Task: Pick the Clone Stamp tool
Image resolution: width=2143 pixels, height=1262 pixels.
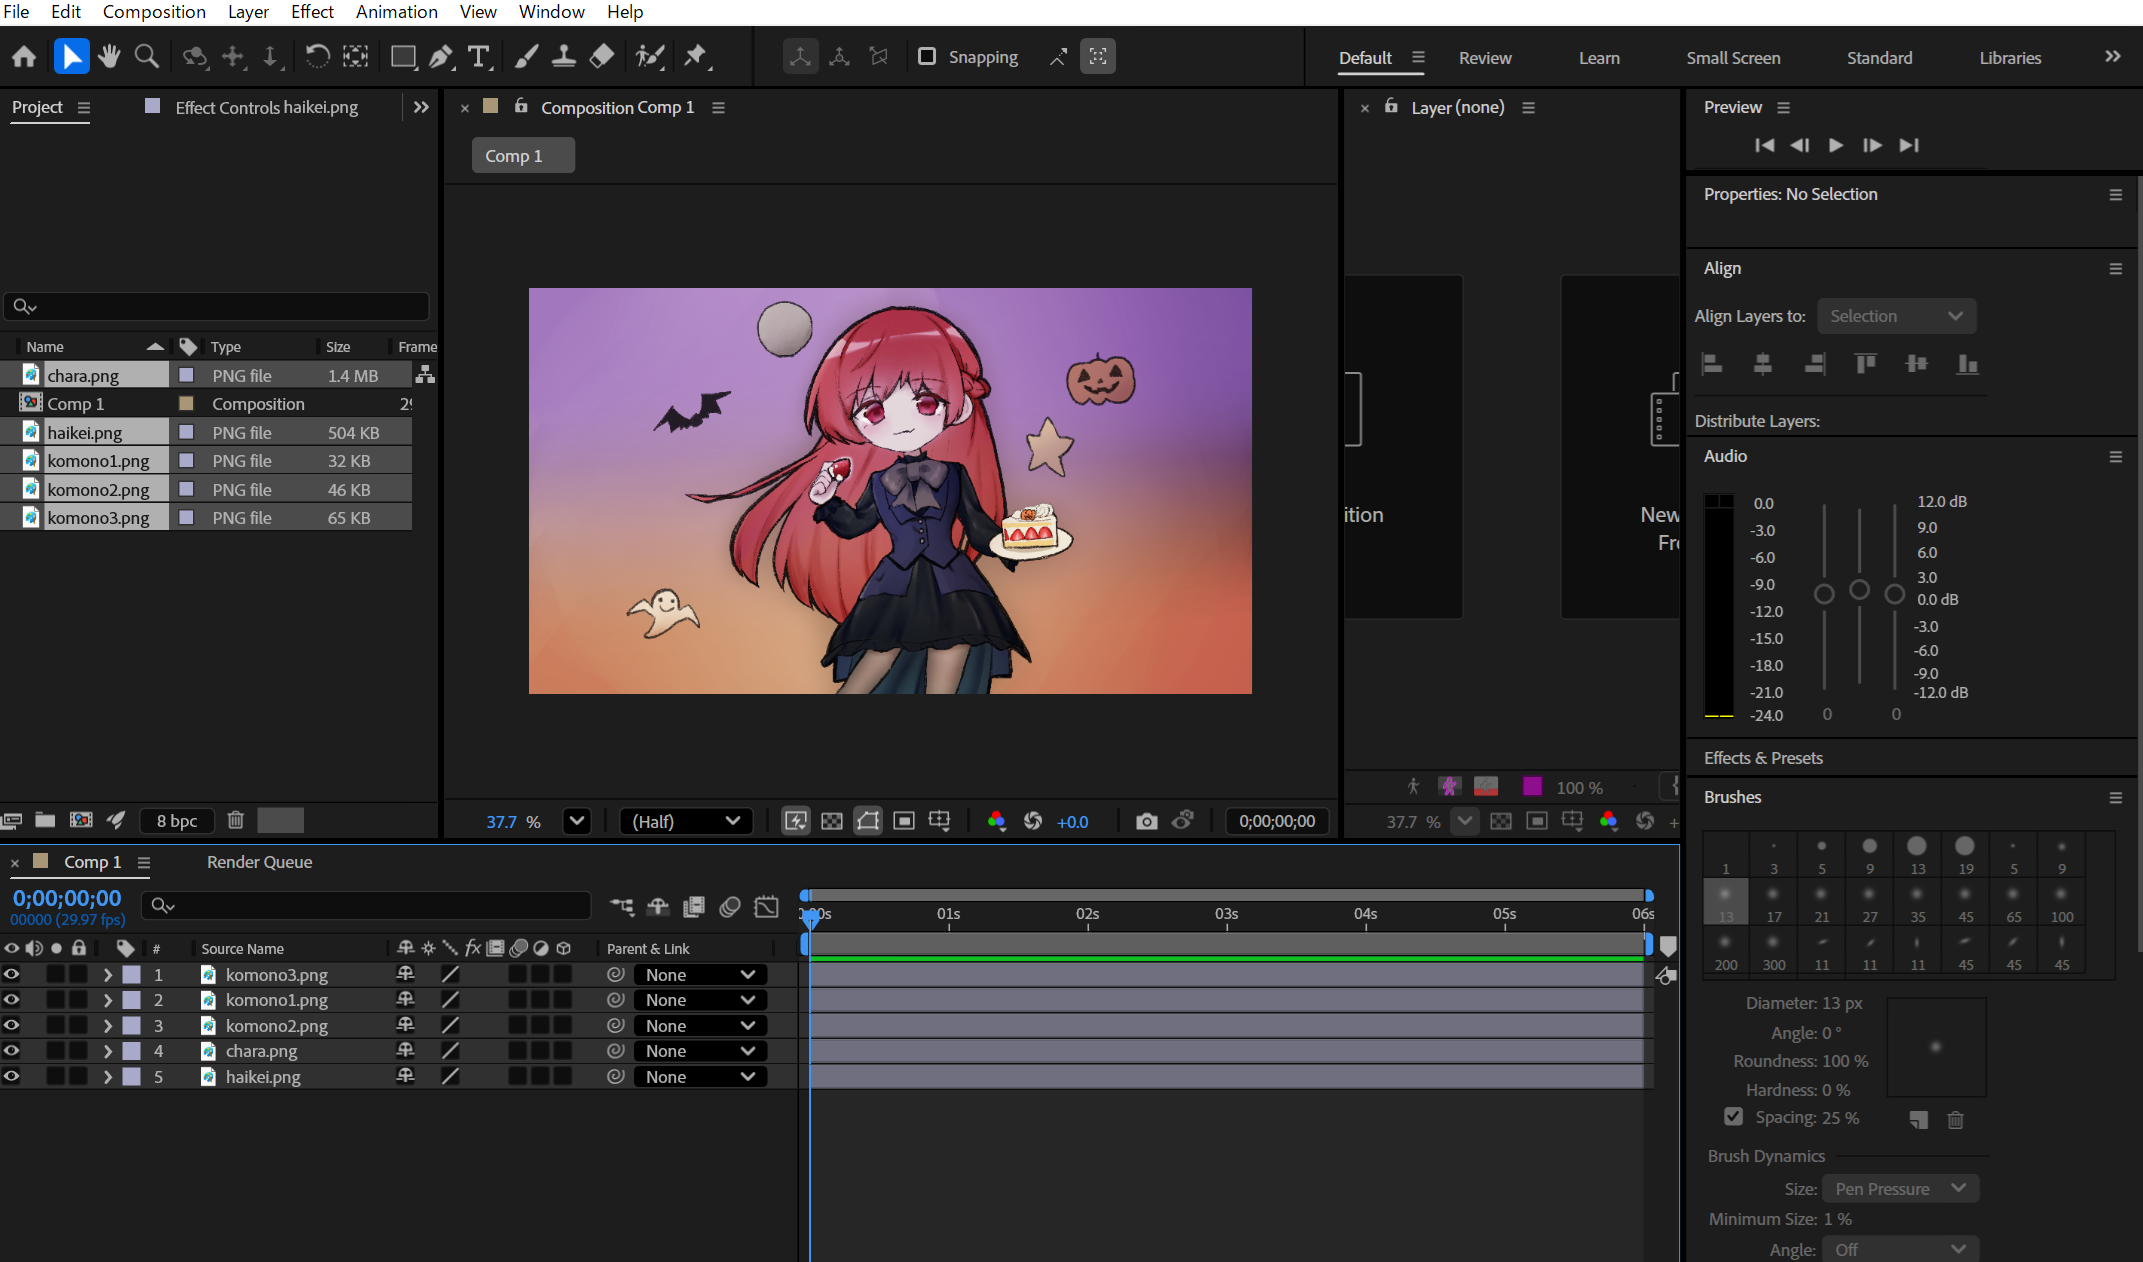Action: point(563,57)
